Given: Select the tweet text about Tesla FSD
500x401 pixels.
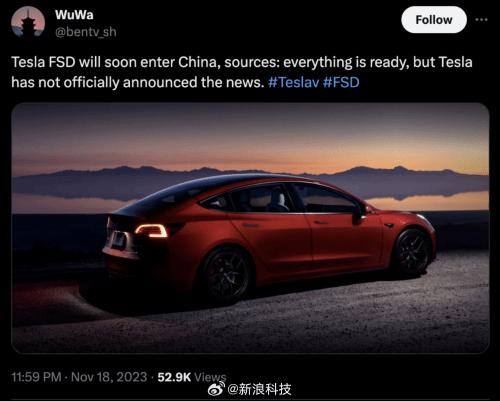Looking at the screenshot, I should point(242,72).
